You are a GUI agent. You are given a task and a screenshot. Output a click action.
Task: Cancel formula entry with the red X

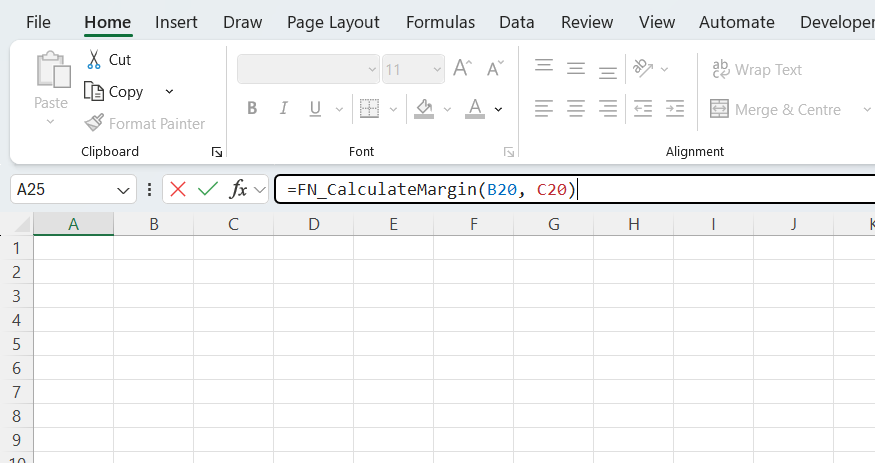pos(178,189)
